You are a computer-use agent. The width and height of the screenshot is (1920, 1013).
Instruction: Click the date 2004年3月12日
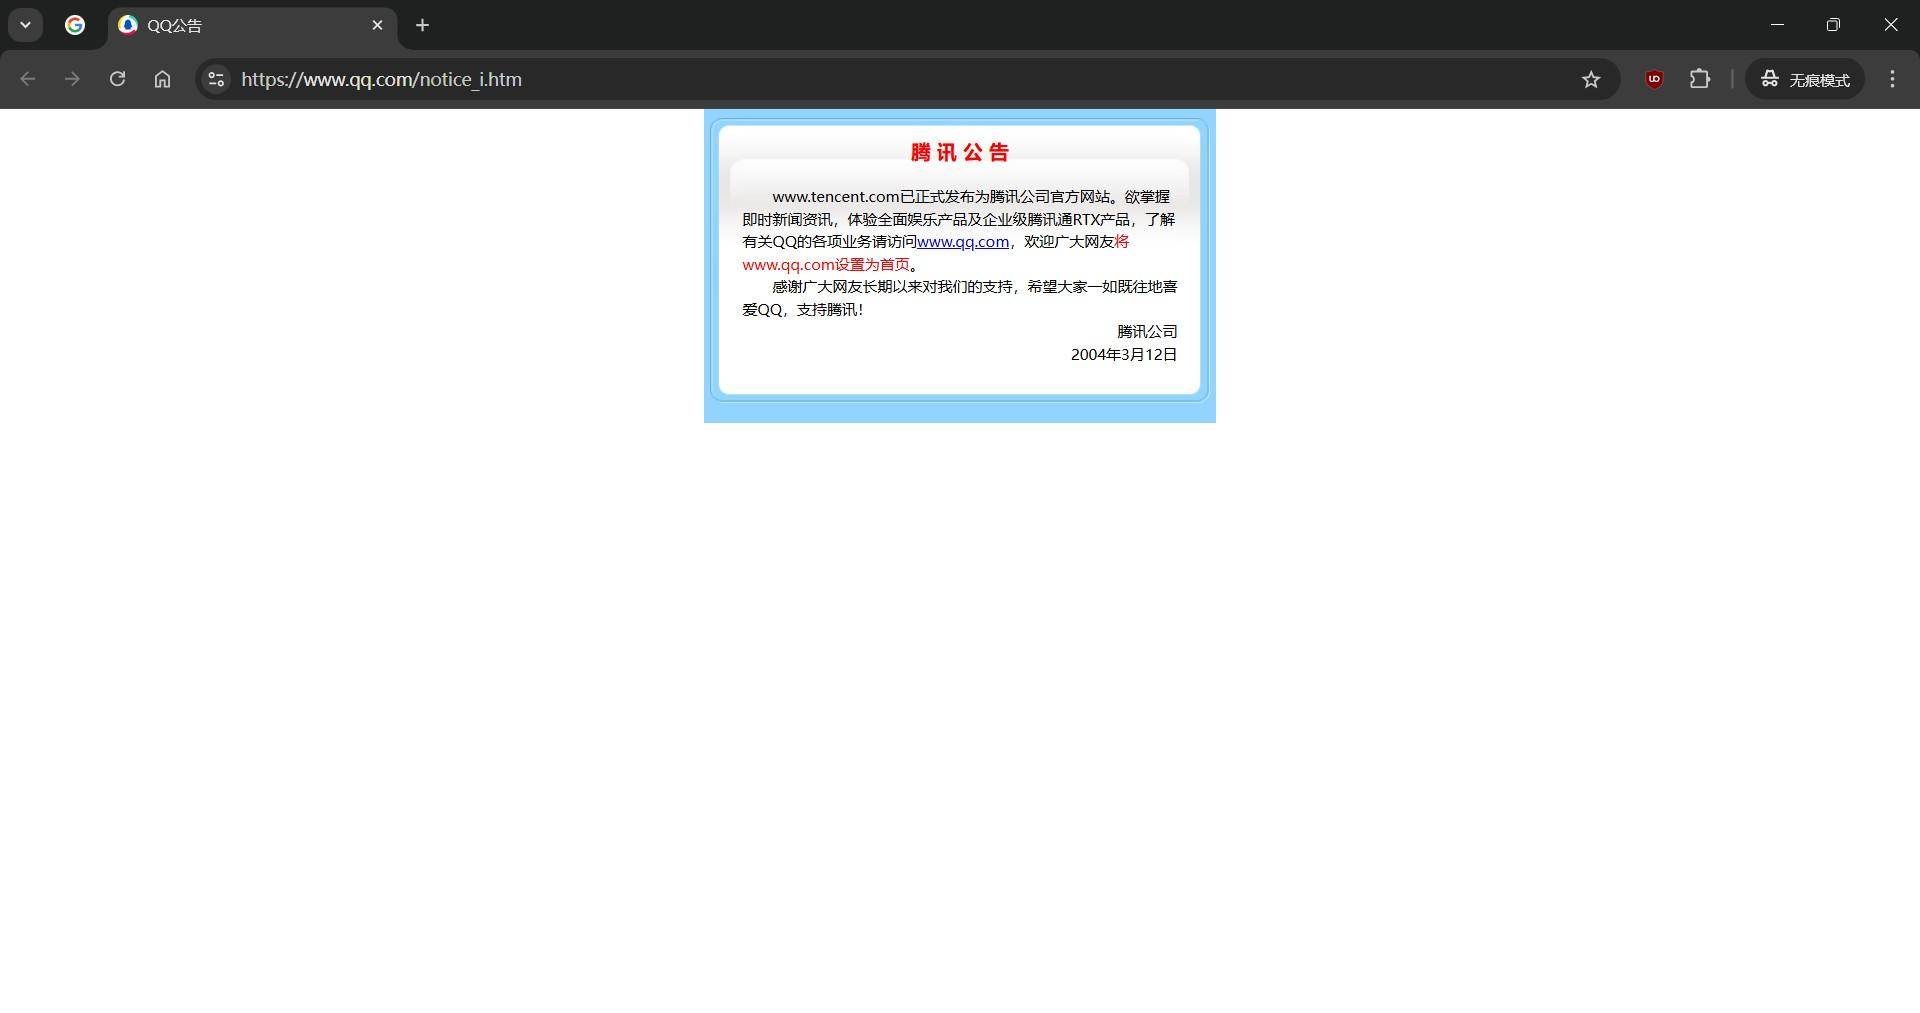(x=1124, y=355)
